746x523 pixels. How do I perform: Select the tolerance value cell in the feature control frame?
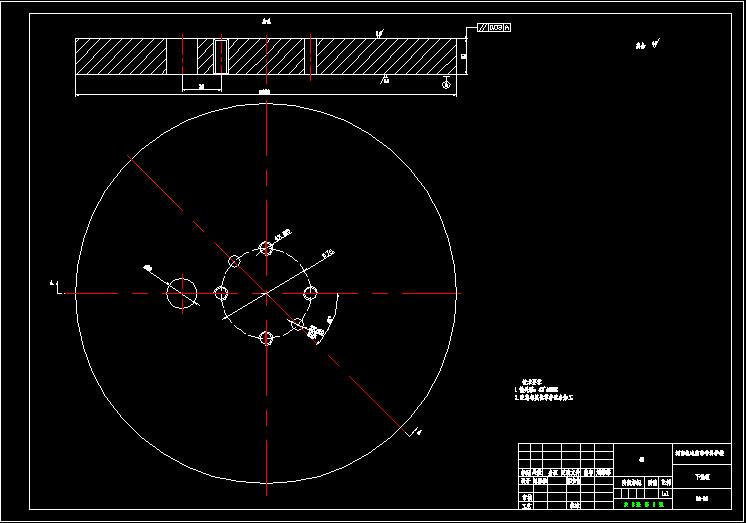click(x=496, y=28)
